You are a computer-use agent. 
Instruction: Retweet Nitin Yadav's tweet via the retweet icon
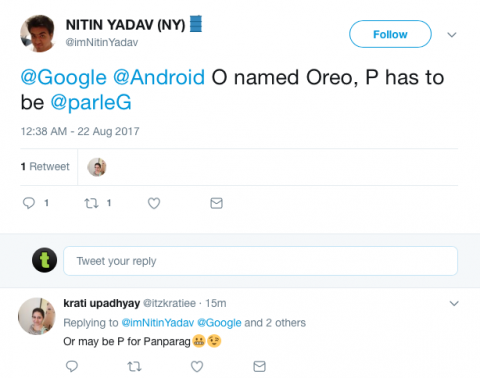pos(91,203)
